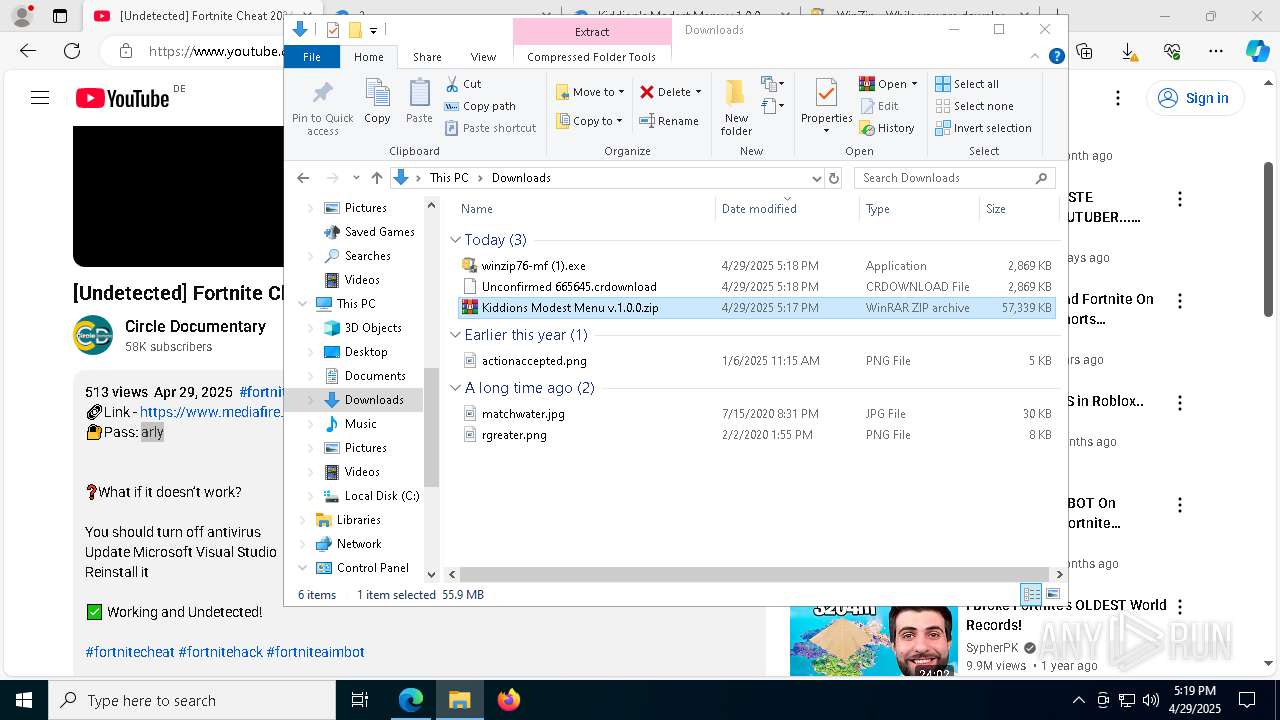This screenshot has width=1280, height=720.
Task: Sort files by Size column
Action: click(1018, 209)
